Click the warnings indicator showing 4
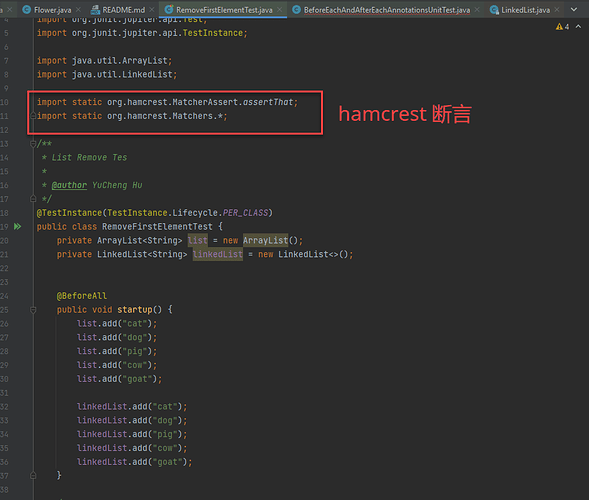The height and width of the screenshot is (500, 589). point(562,27)
